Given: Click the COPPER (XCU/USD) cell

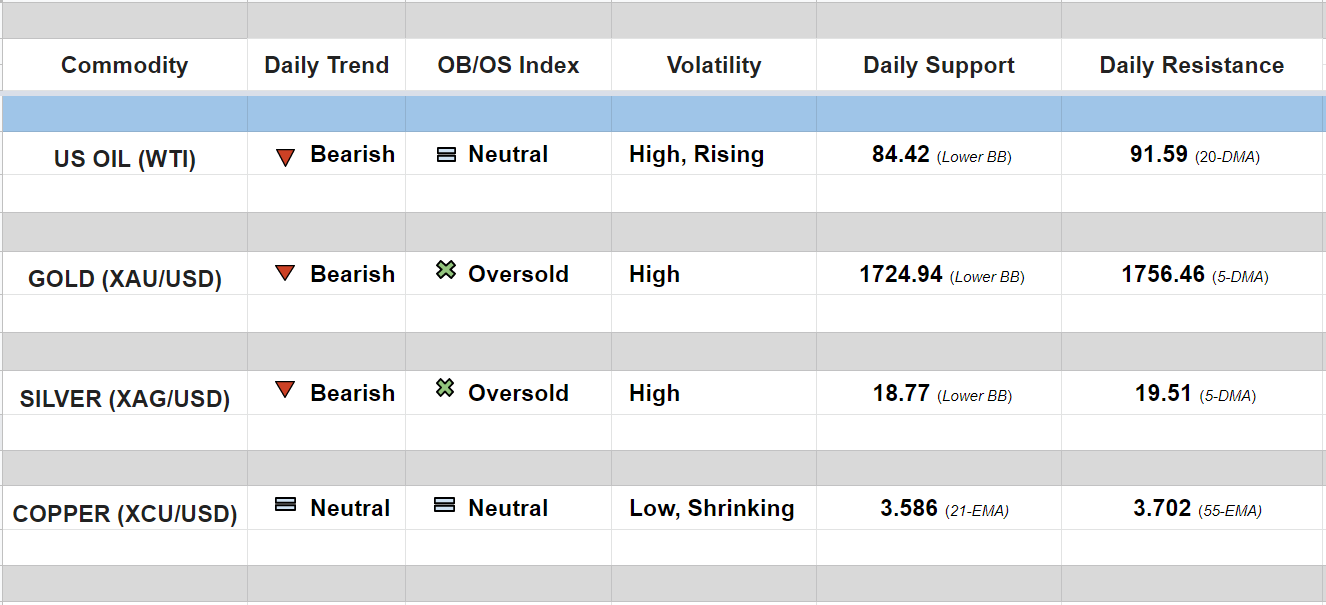Looking at the screenshot, I should click(x=125, y=514).
